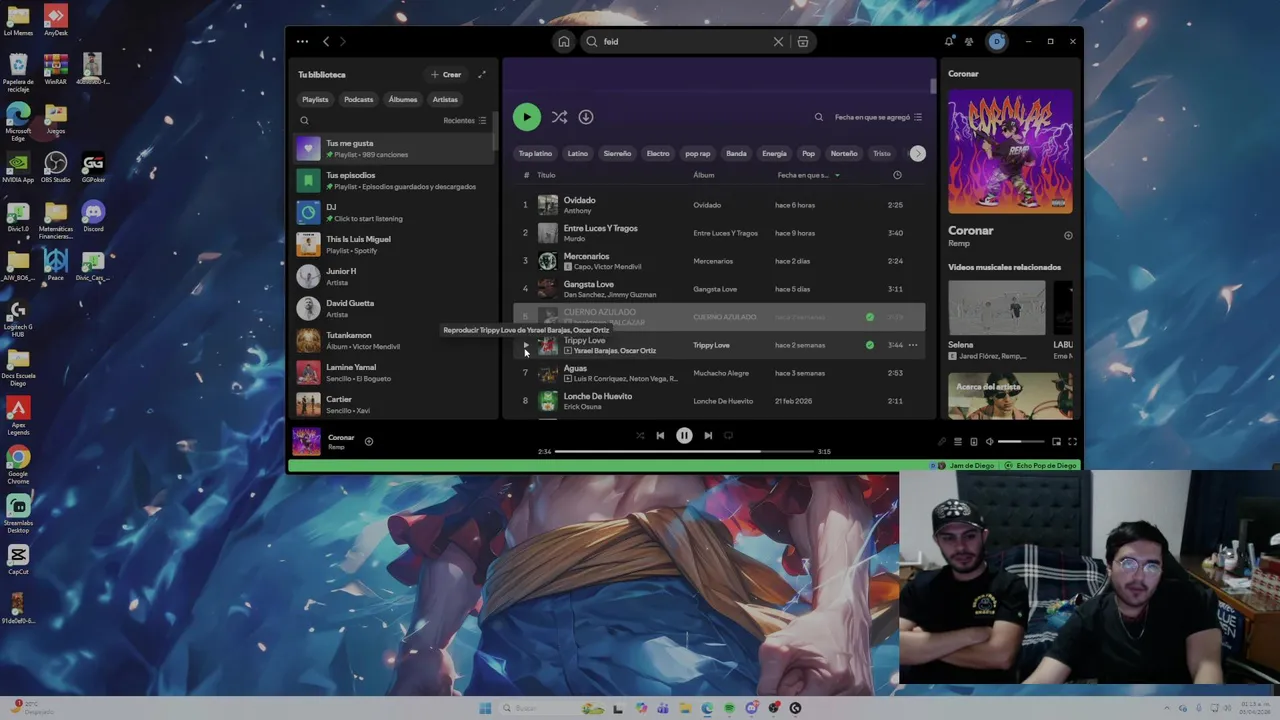The width and height of the screenshot is (1280, 720).
Task: Open This Is Luis Miguel playlist
Action: (x=394, y=244)
